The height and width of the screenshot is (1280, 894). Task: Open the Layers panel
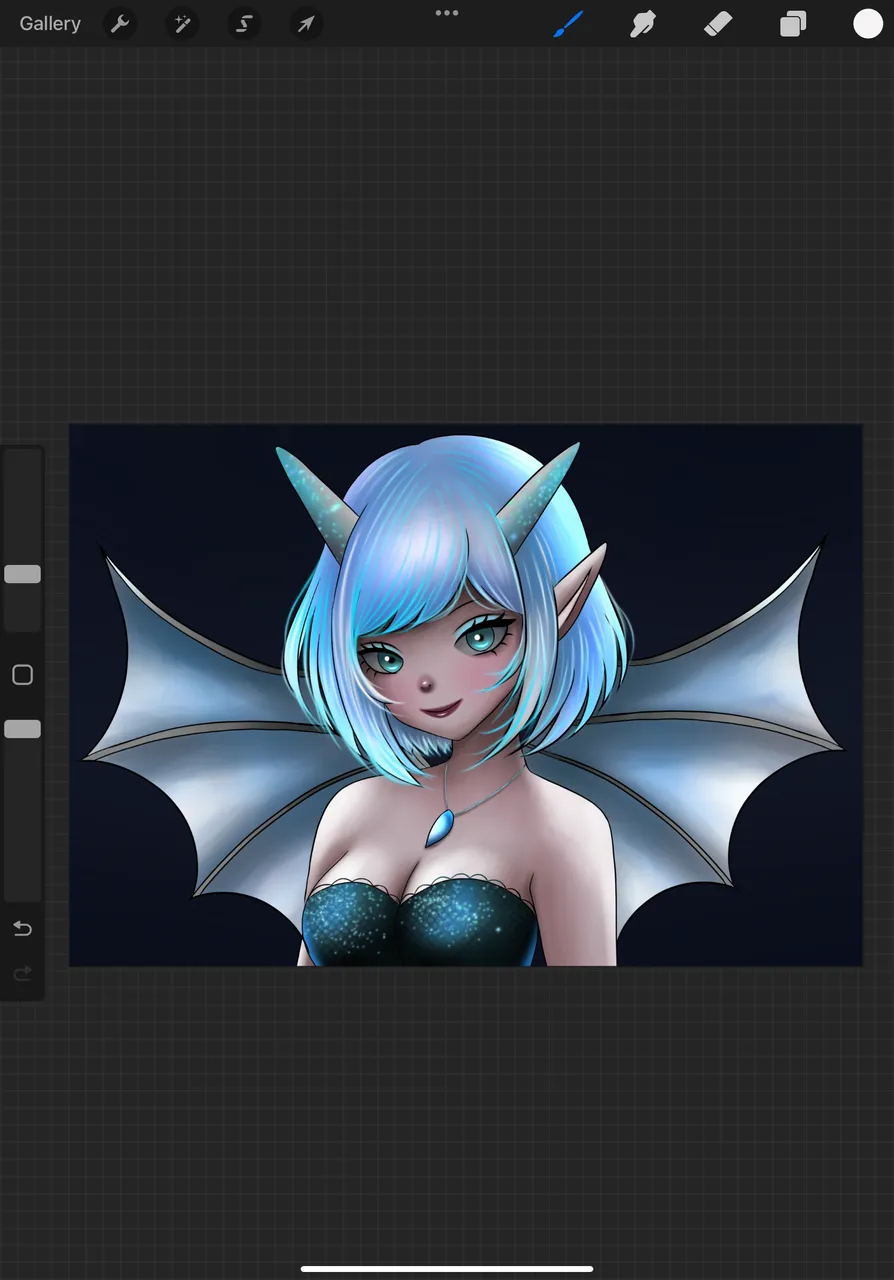pyautogui.click(x=793, y=24)
